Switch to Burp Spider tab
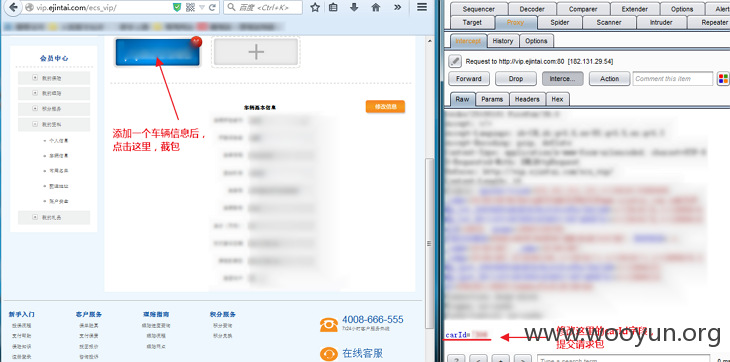Screen dimensions: 730x362 pos(560,22)
